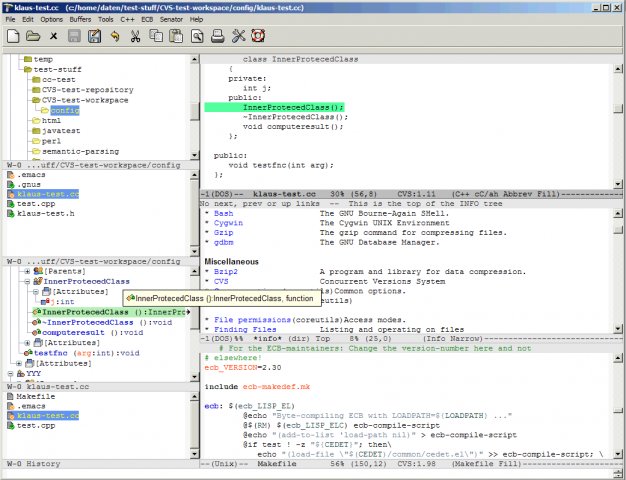Open Preferences with the tools icon
The height and width of the screenshot is (480, 626).
click(238, 37)
